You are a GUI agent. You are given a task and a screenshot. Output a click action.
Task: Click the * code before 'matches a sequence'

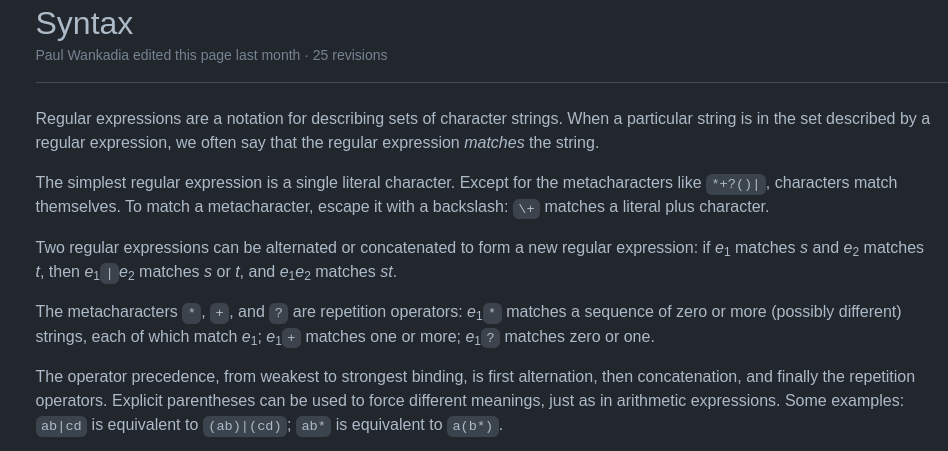pyautogui.click(x=492, y=313)
